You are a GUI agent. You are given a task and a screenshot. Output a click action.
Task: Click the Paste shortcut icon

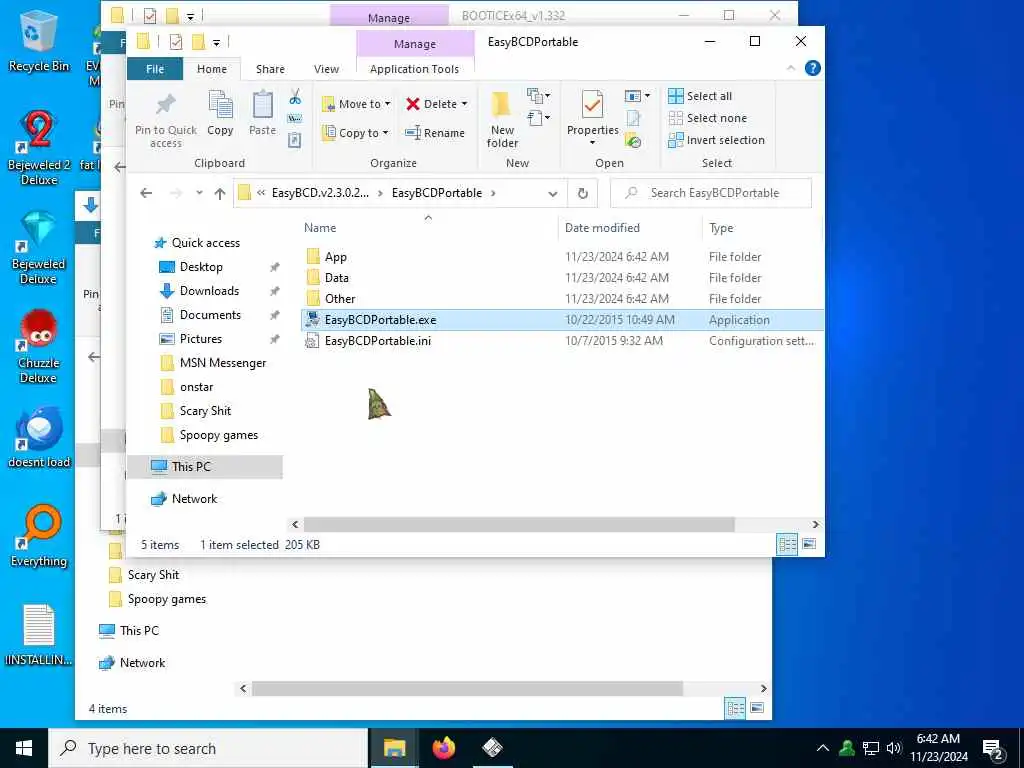coord(295,140)
